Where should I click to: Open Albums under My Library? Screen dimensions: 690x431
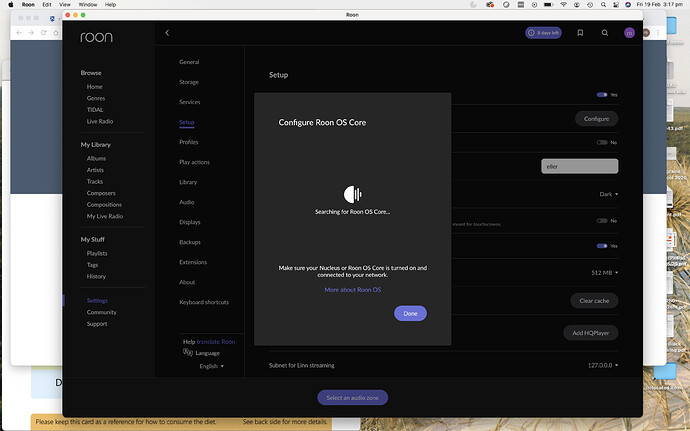point(96,158)
